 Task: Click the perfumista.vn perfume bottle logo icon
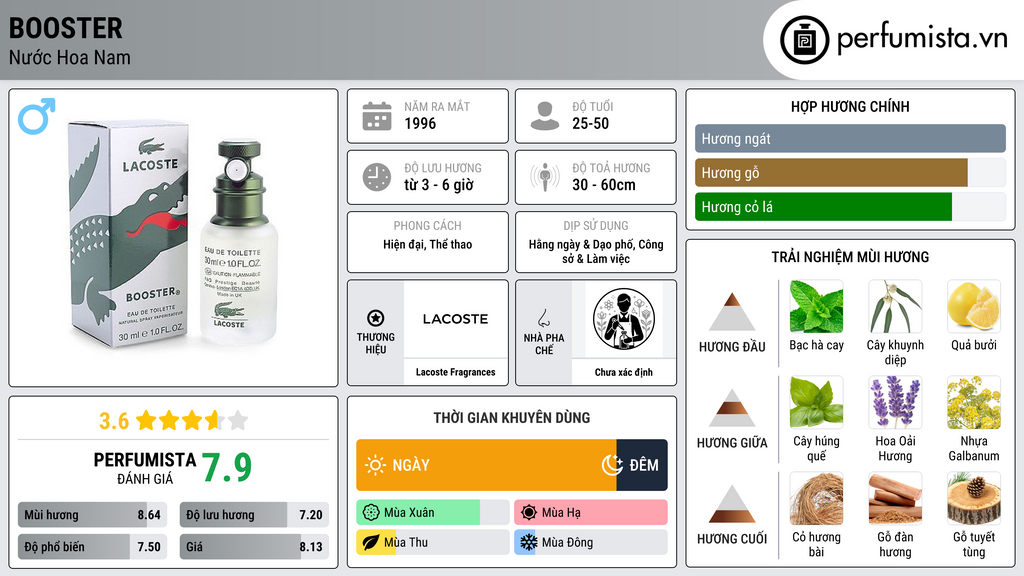(805, 40)
